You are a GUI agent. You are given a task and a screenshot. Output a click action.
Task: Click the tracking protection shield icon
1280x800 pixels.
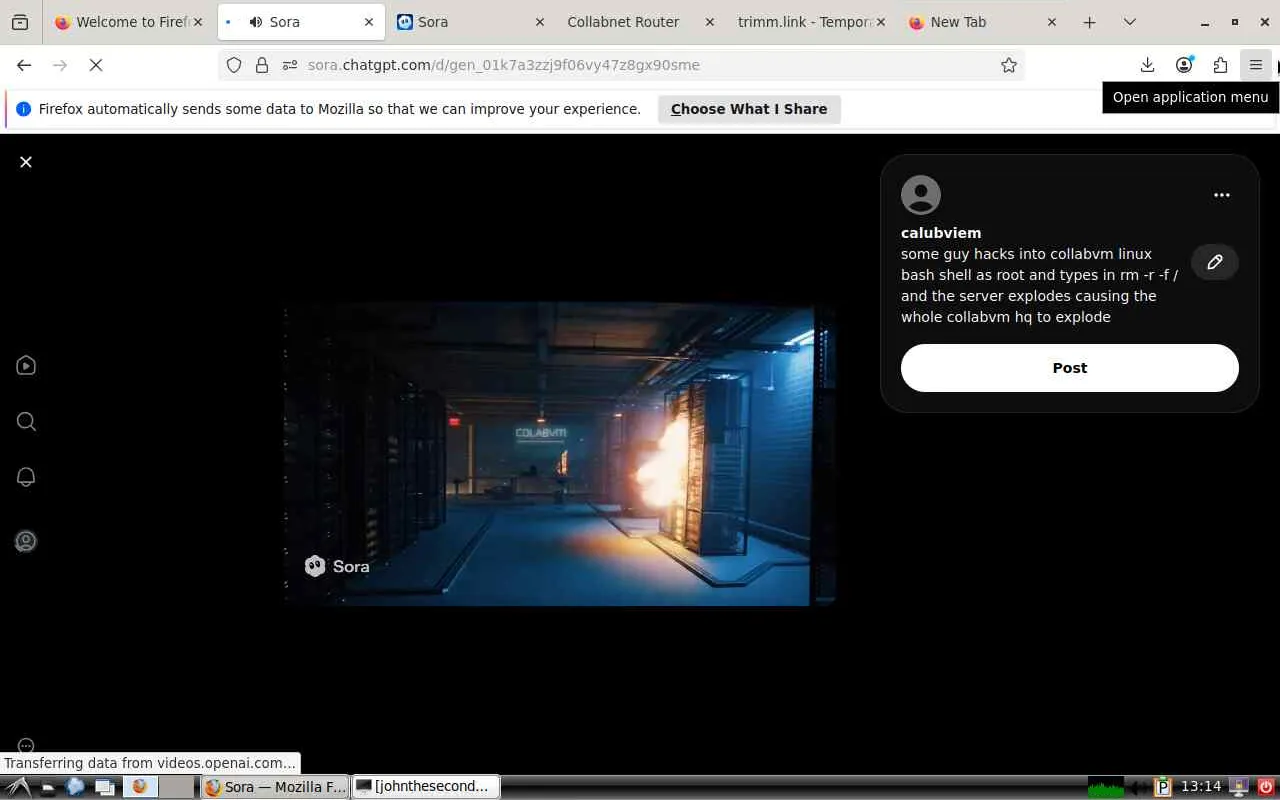[x=234, y=65]
